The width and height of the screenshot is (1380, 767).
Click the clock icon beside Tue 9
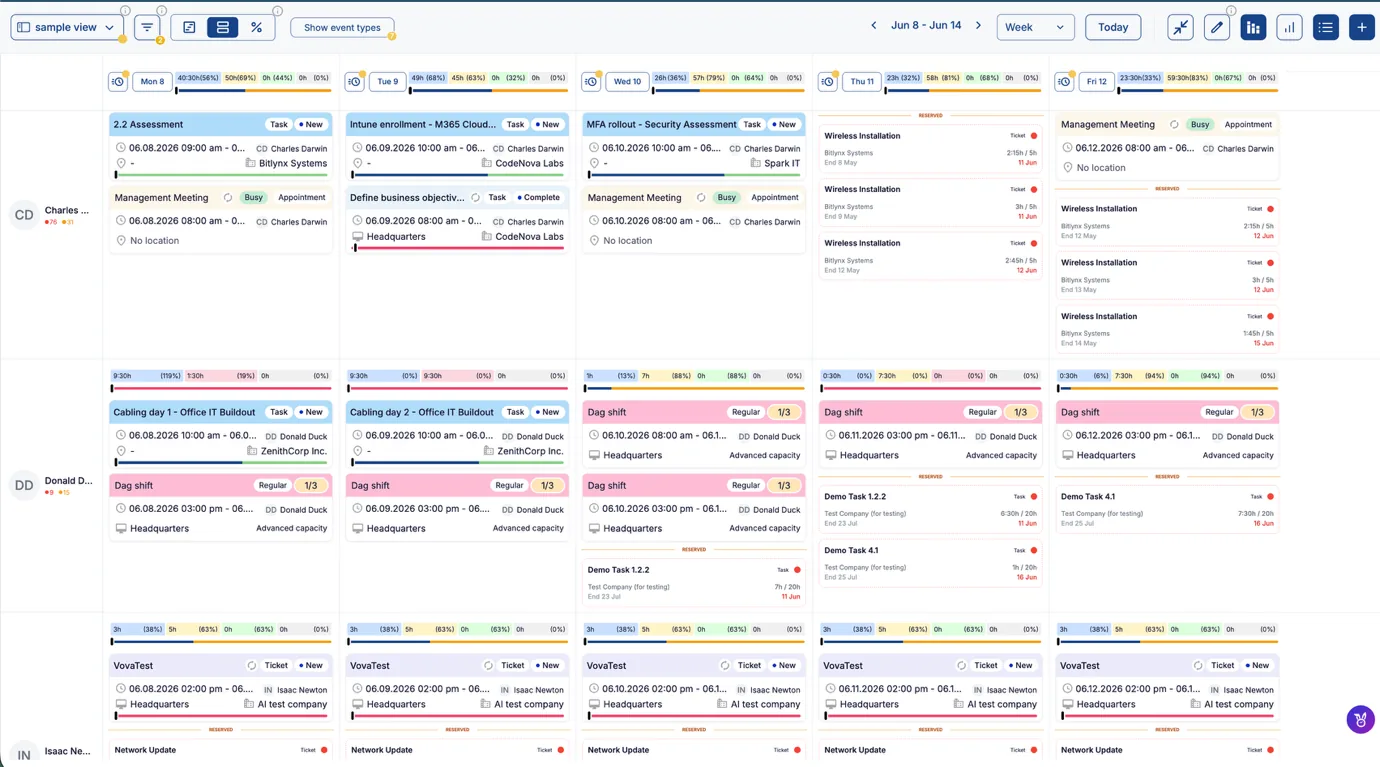[355, 81]
